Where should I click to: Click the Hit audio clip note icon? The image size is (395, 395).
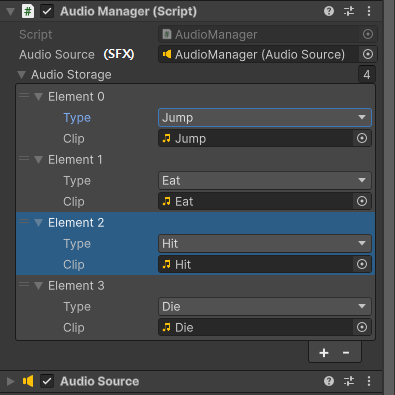click(167, 264)
